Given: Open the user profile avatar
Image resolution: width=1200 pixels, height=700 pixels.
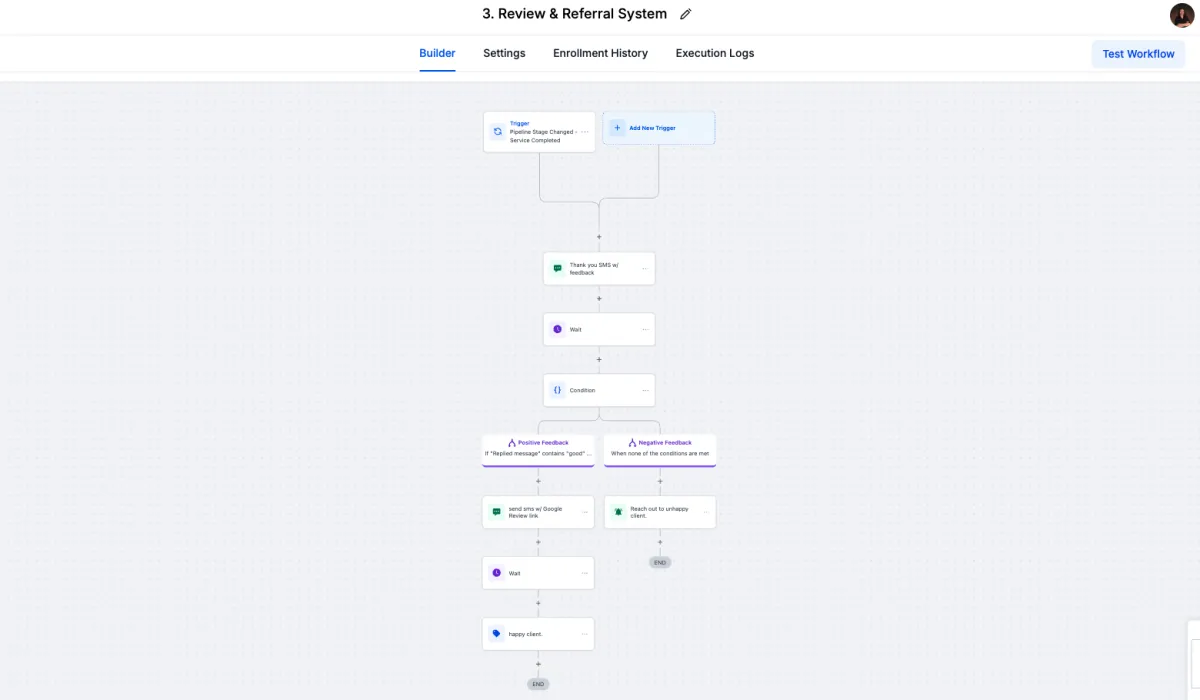Looking at the screenshot, I should tap(1181, 15).
